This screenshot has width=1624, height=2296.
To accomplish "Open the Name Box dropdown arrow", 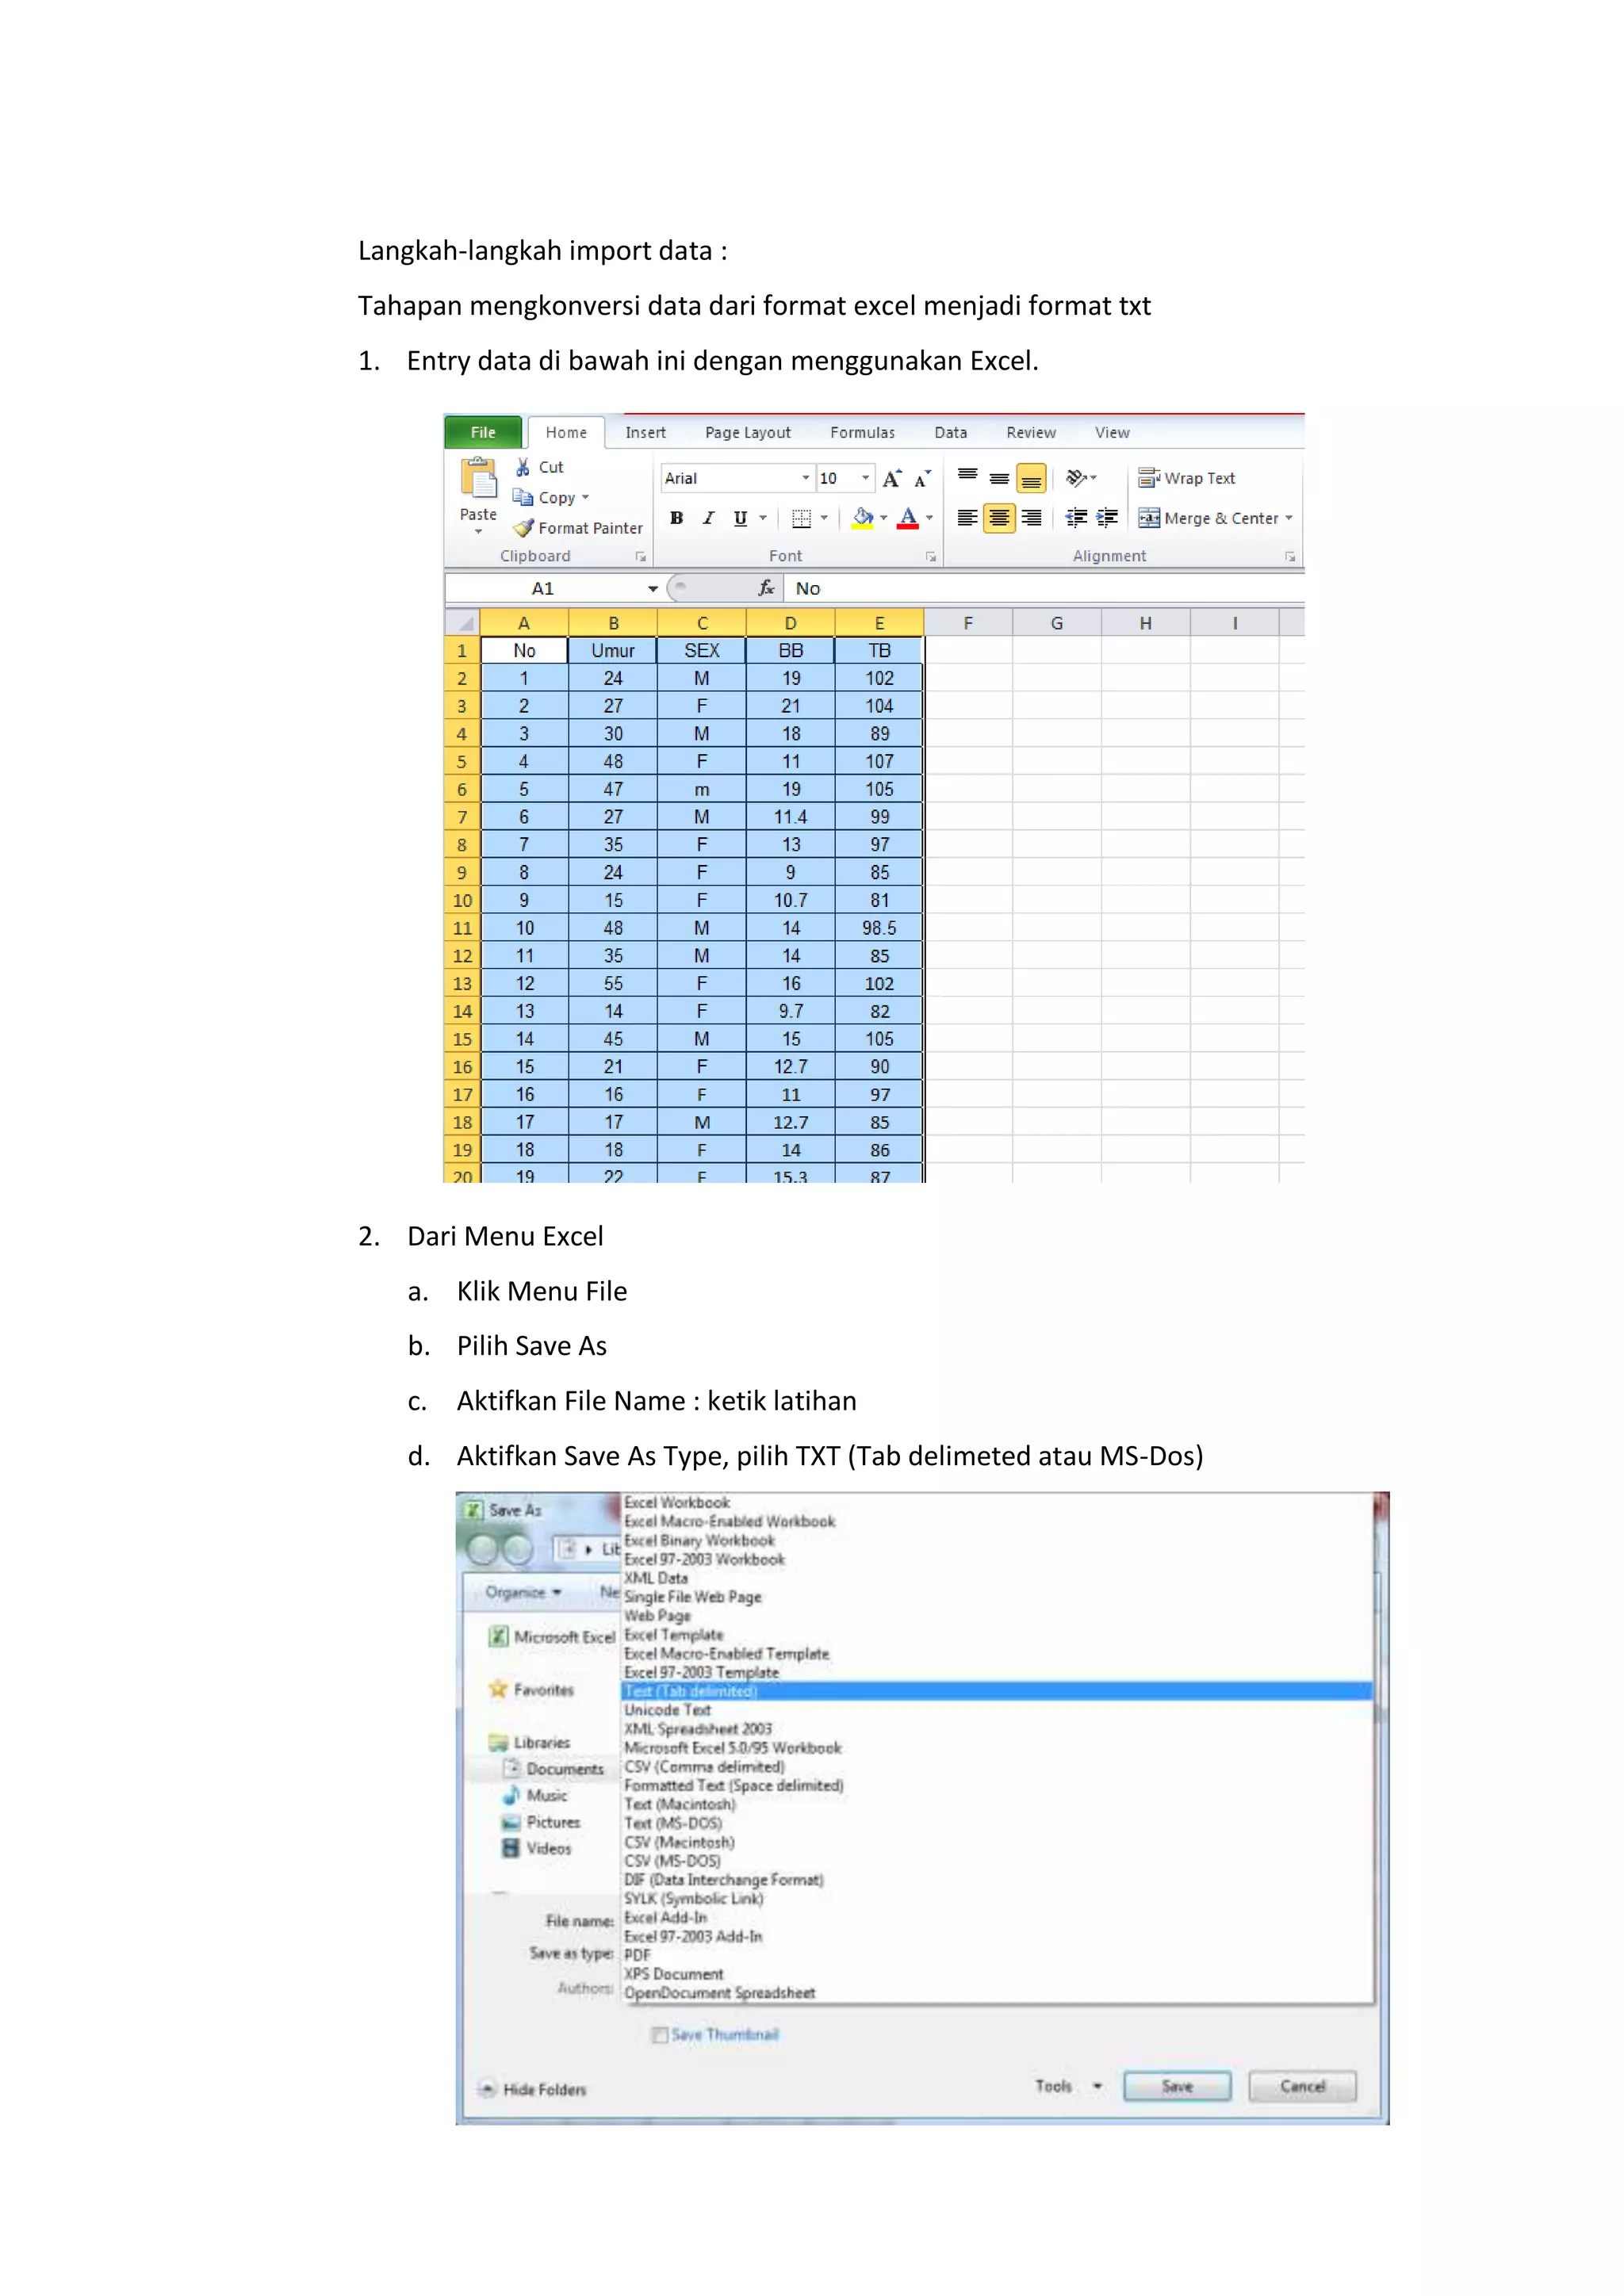I will click(652, 589).
